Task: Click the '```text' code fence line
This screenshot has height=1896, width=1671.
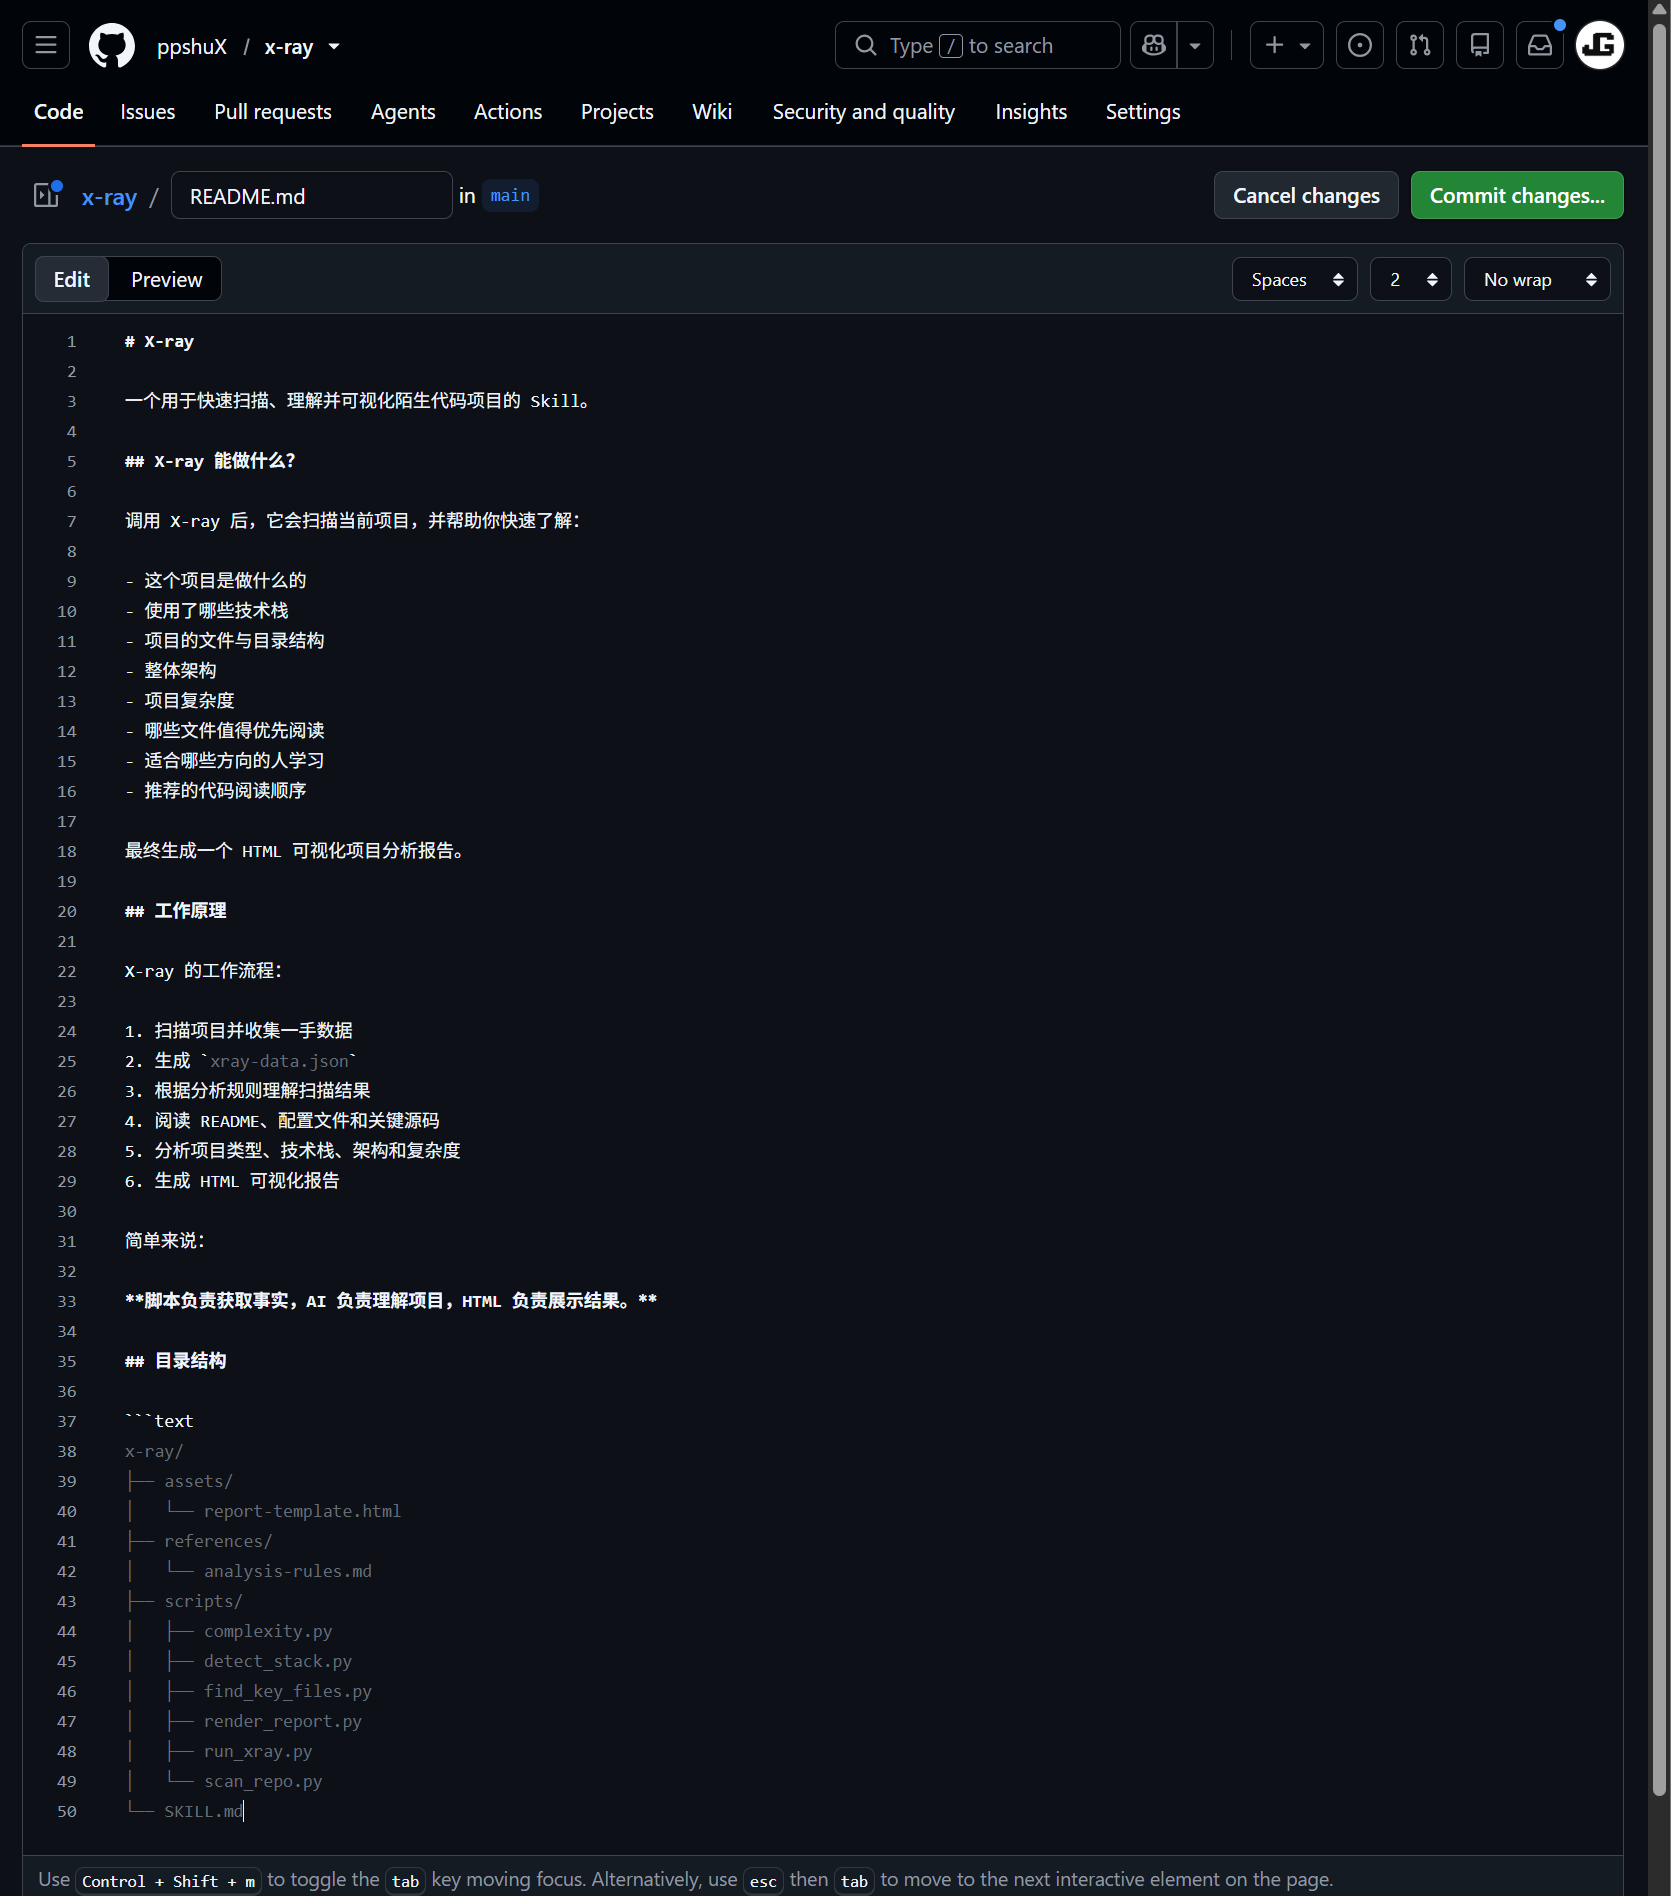Action: (159, 1421)
